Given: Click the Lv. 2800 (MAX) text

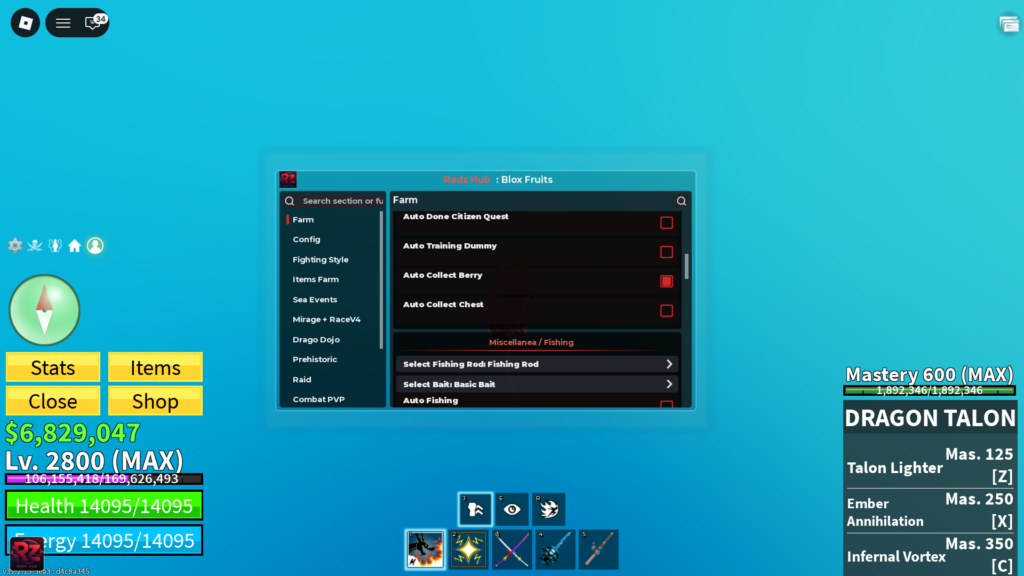Looking at the screenshot, I should (95, 461).
